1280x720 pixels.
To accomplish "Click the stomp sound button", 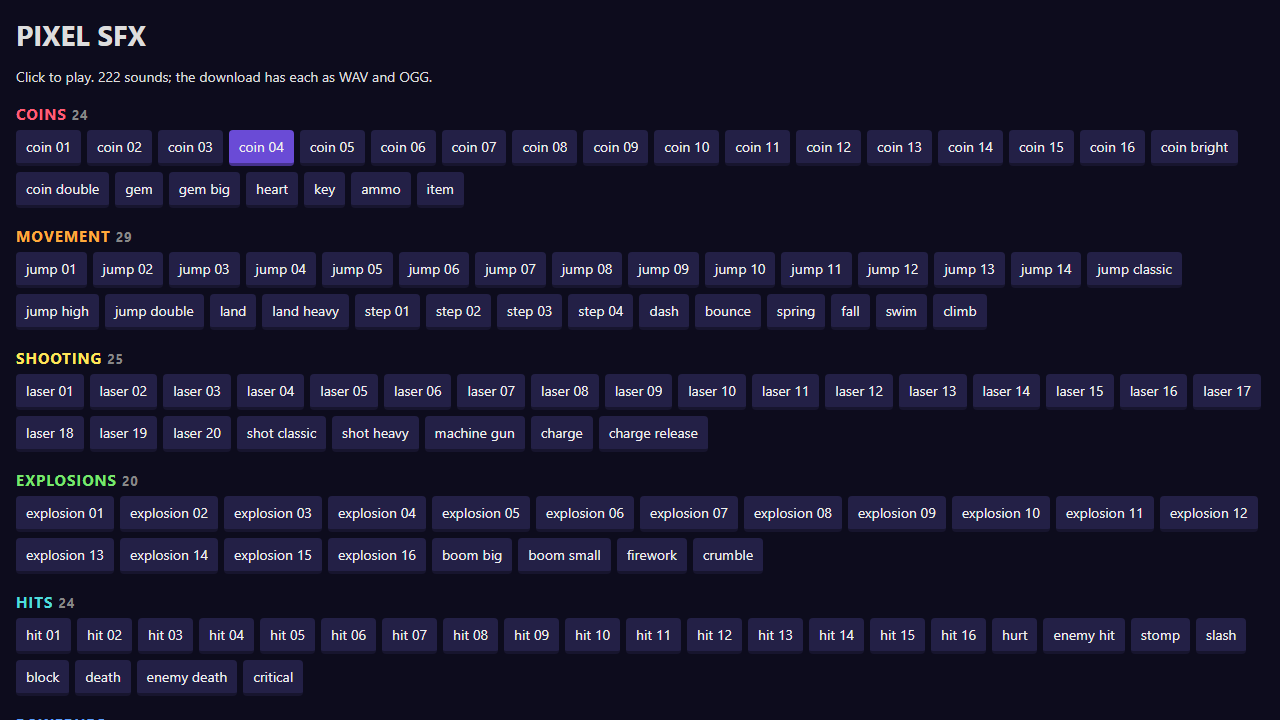I will click(x=1160, y=635).
